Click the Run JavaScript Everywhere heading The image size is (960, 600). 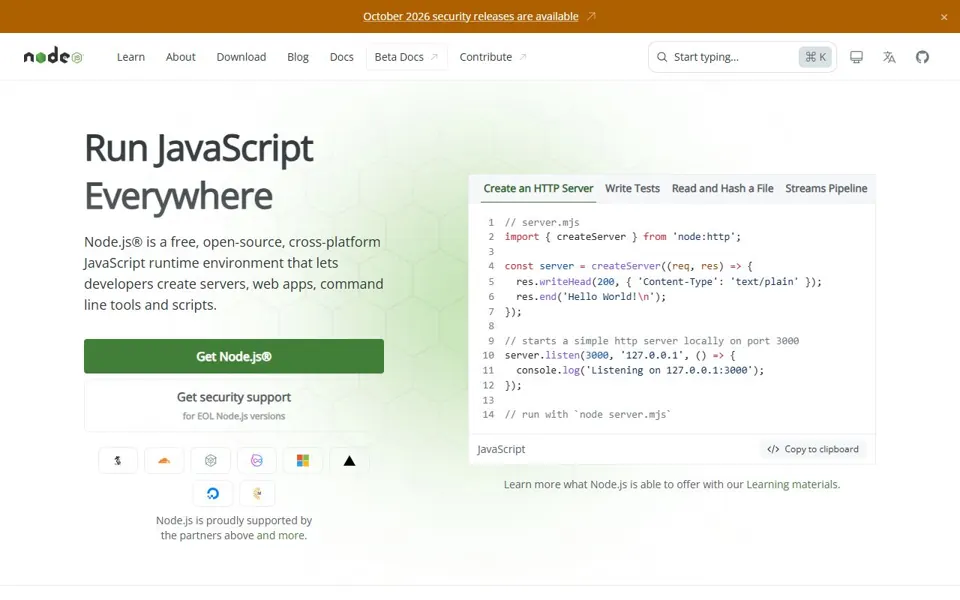click(198, 171)
